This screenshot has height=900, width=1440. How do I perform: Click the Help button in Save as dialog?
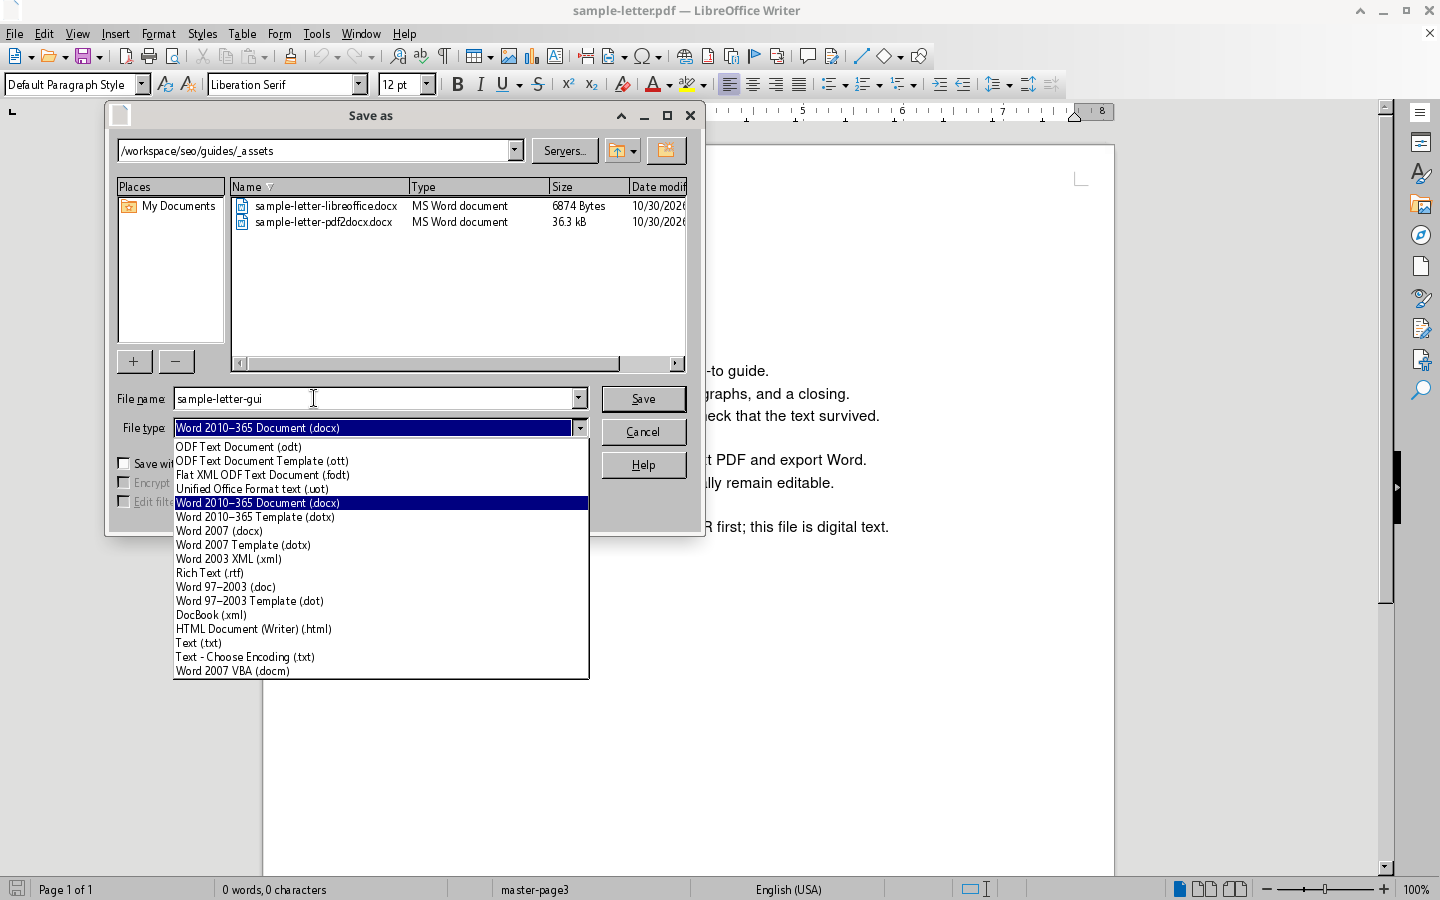644,465
